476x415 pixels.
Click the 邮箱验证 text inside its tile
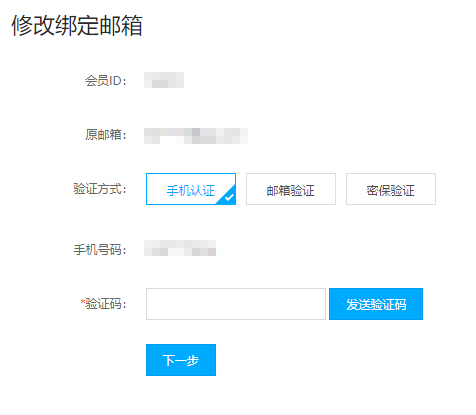(x=291, y=191)
